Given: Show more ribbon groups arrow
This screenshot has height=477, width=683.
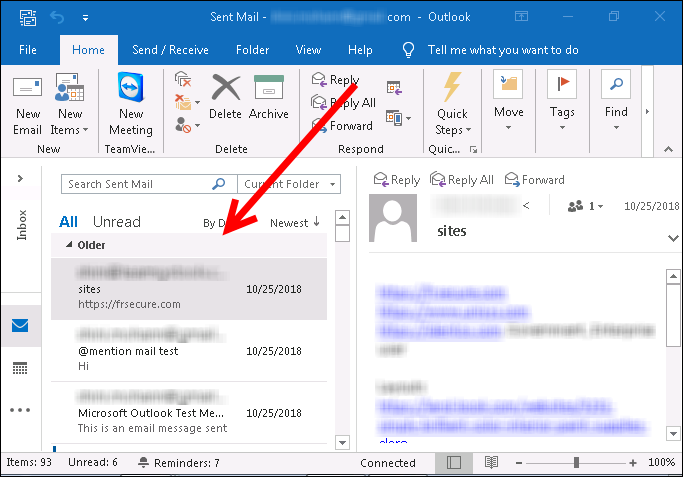Looking at the screenshot, I should coord(647,112).
